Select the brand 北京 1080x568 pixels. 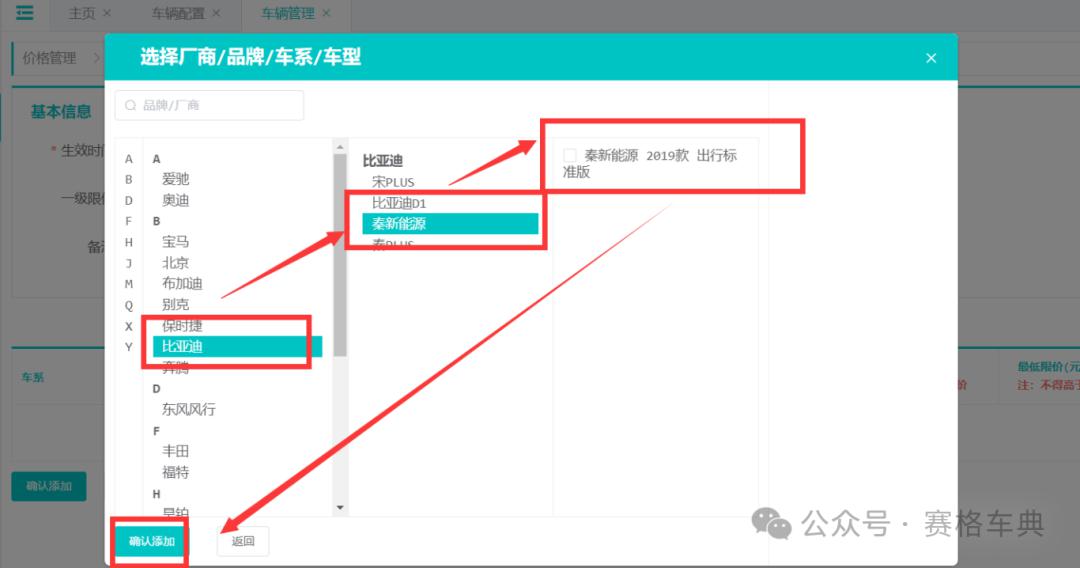click(176, 263)
